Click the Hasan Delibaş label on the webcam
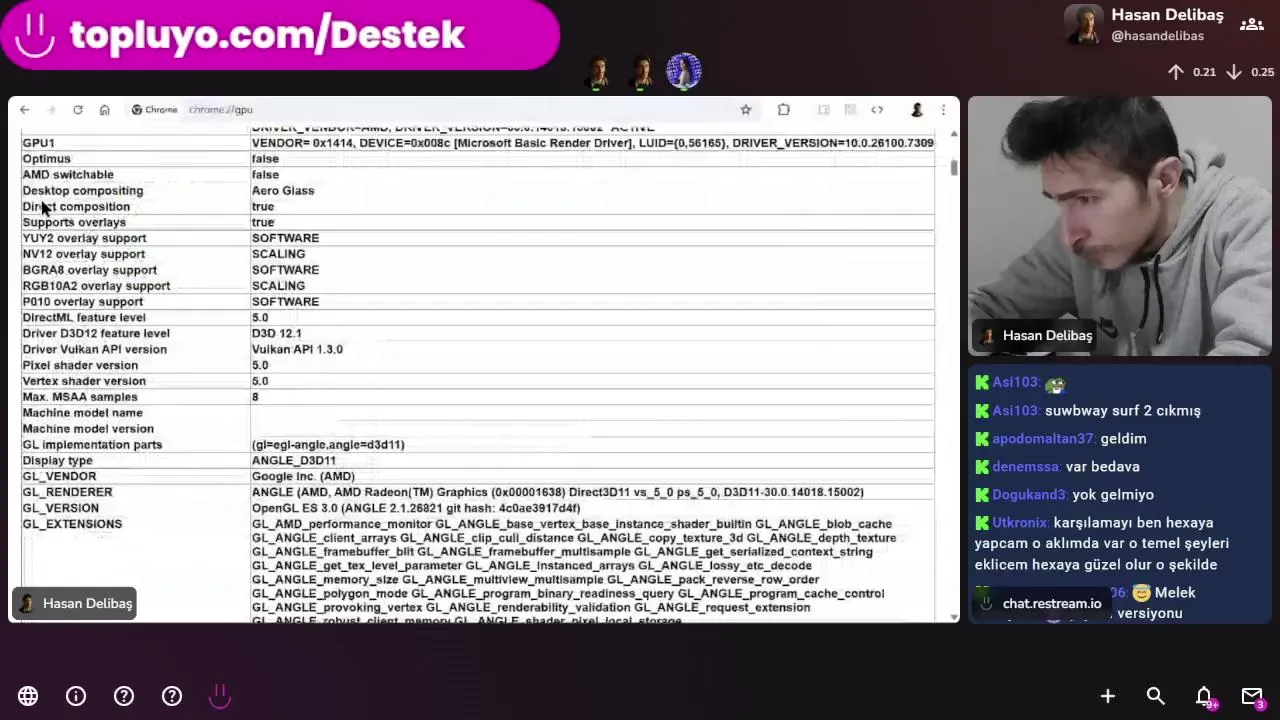This screenshot has height=720, width=1280. (x=1035, y=336)
